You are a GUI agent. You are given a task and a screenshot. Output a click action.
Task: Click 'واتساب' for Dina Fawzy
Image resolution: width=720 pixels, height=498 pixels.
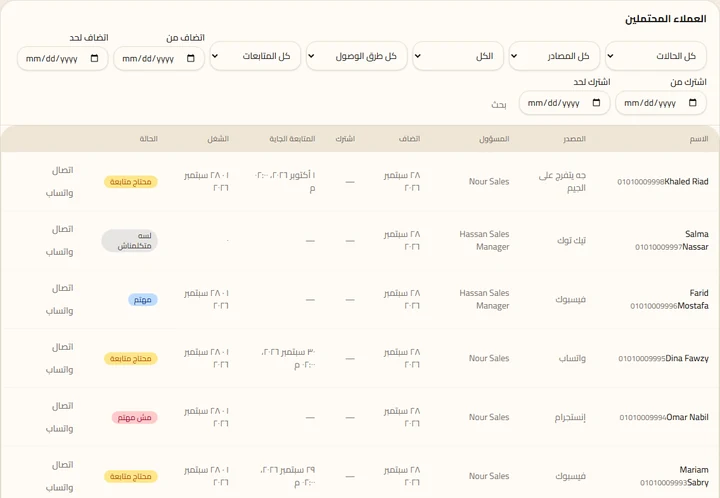click(x=59, y=369)
